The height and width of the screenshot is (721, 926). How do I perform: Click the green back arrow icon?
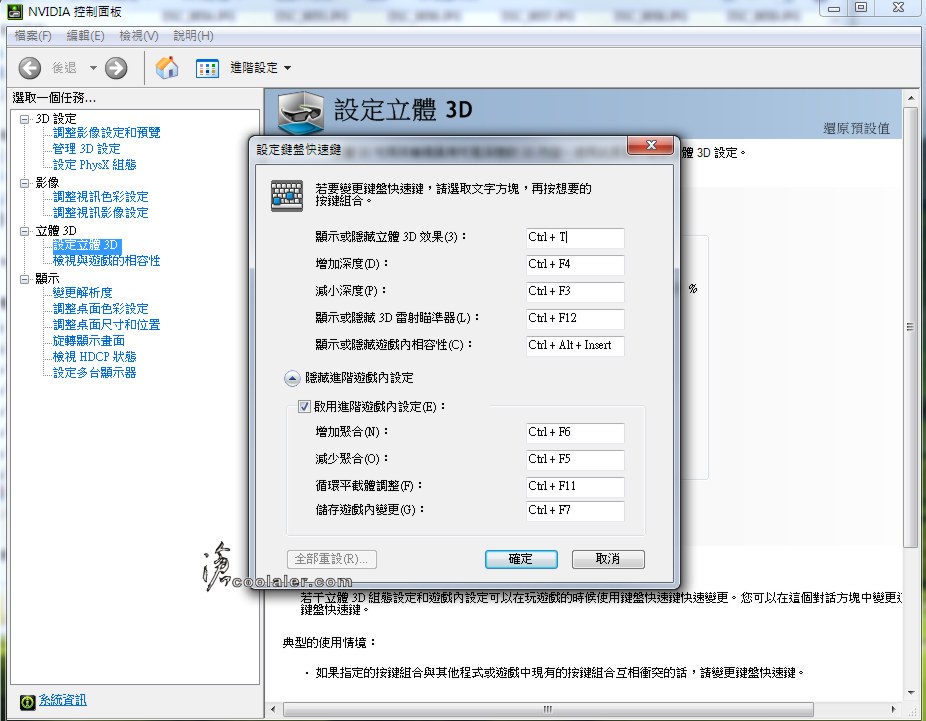[30, 68]
